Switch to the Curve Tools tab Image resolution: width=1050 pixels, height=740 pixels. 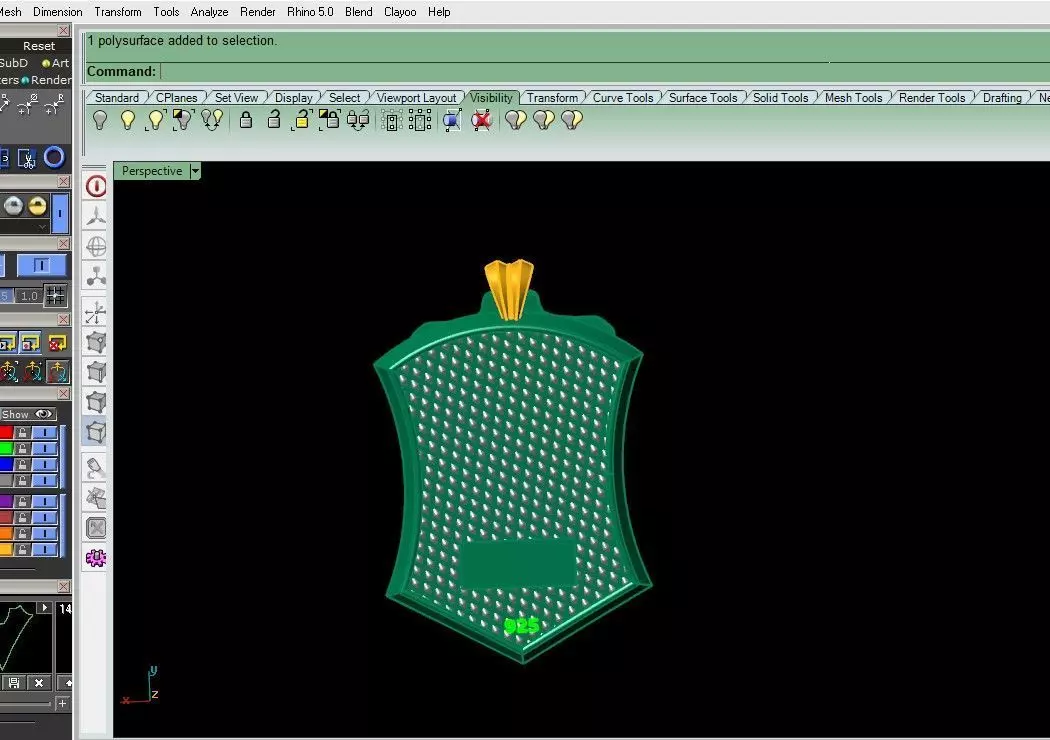tap(623, 98)
